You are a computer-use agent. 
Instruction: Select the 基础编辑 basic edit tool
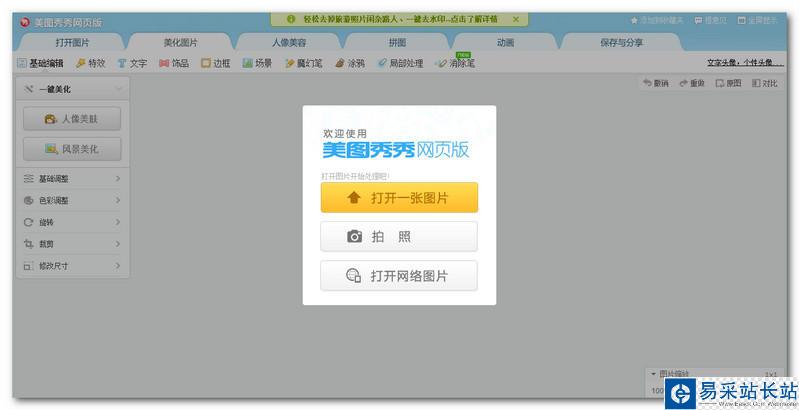(x=41, y=63)
